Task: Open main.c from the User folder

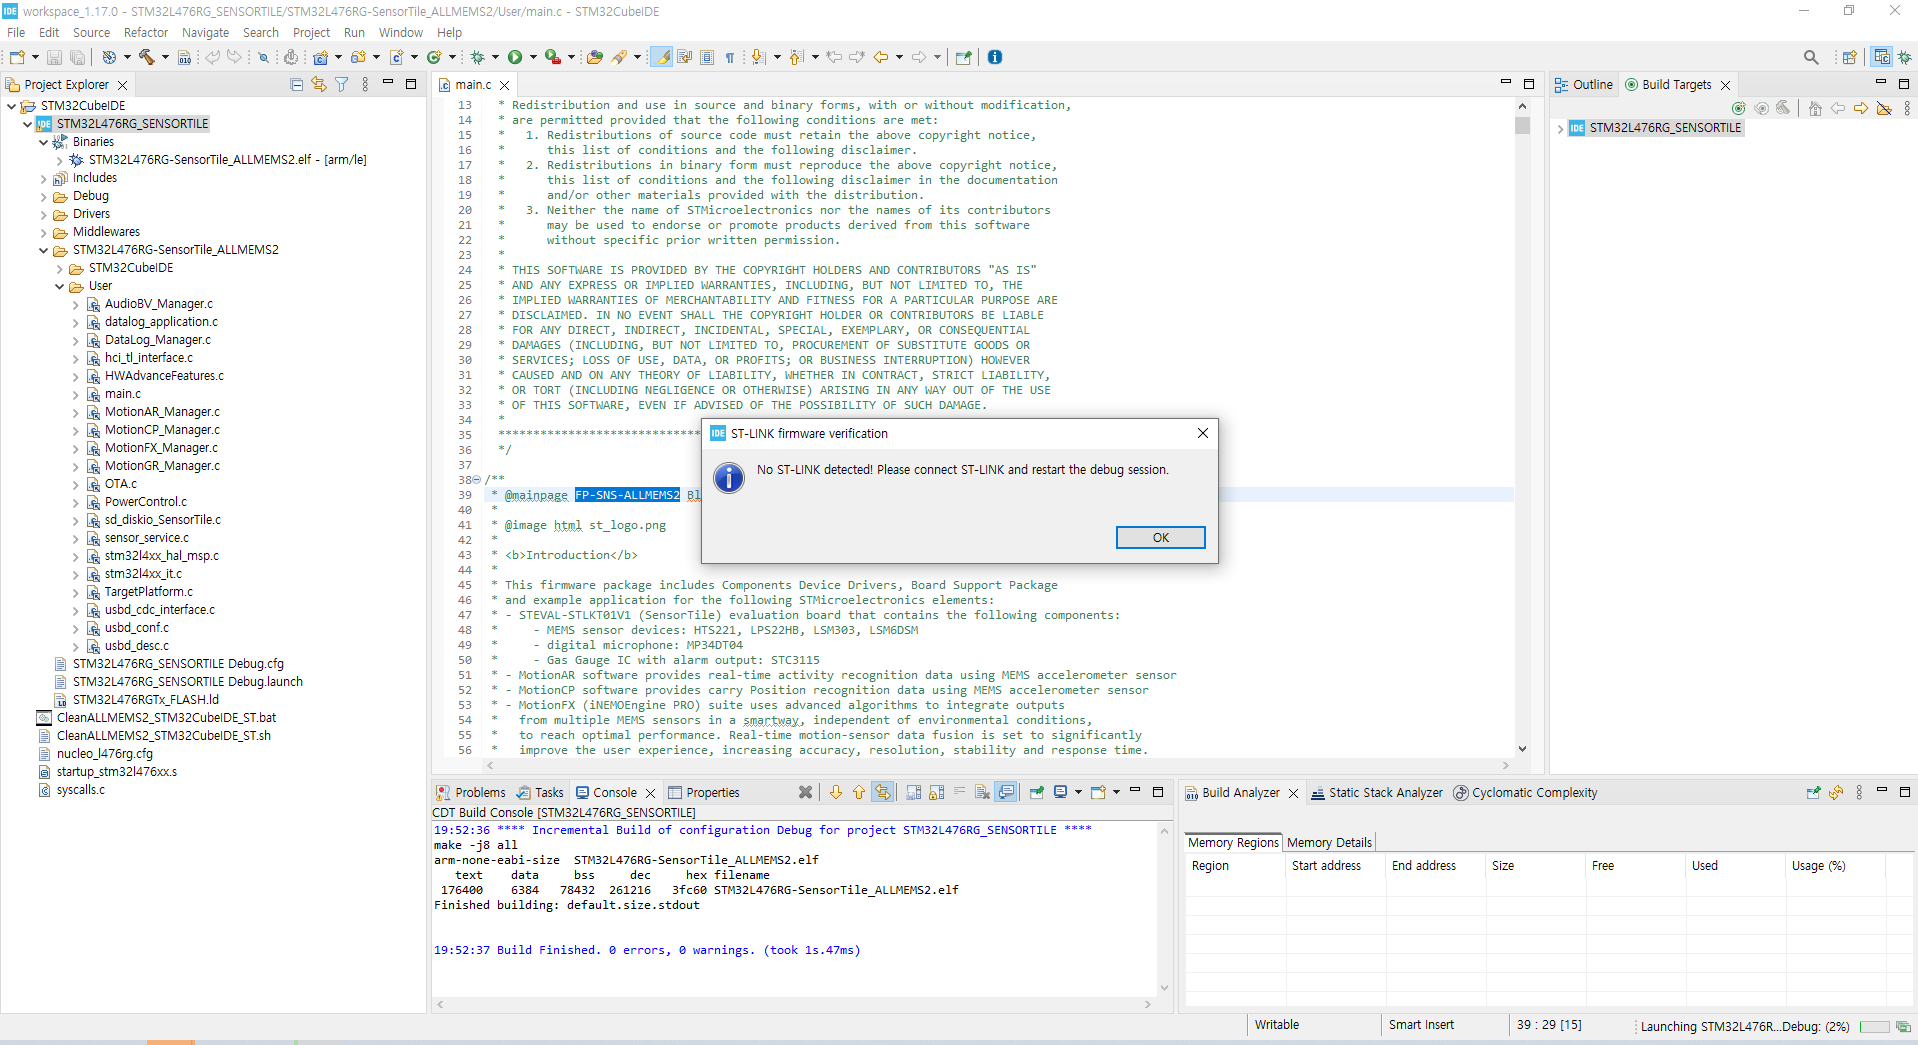Action: point(123,394)
